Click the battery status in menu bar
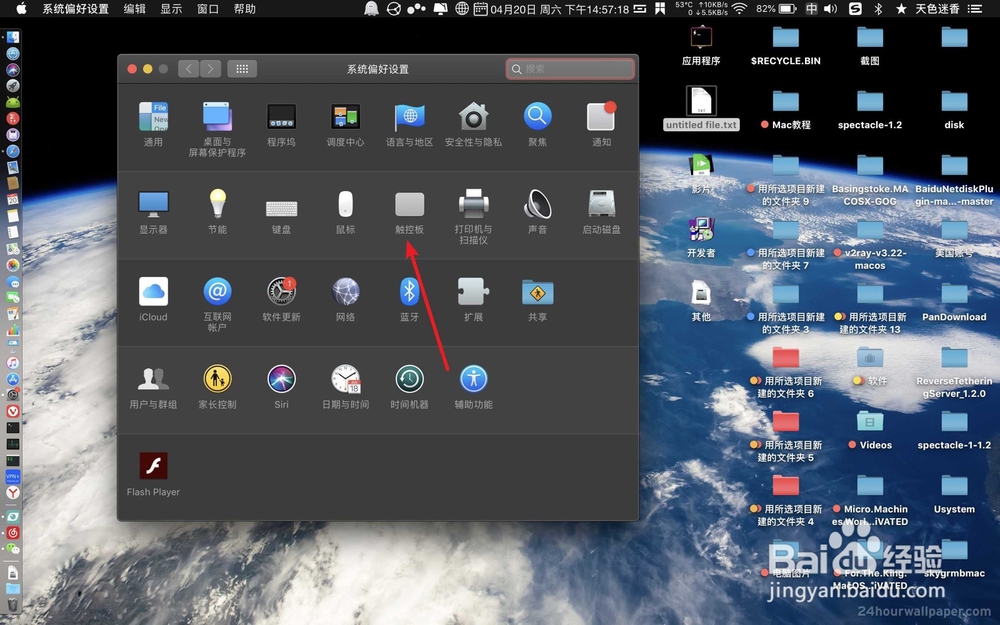 point(776,9)
